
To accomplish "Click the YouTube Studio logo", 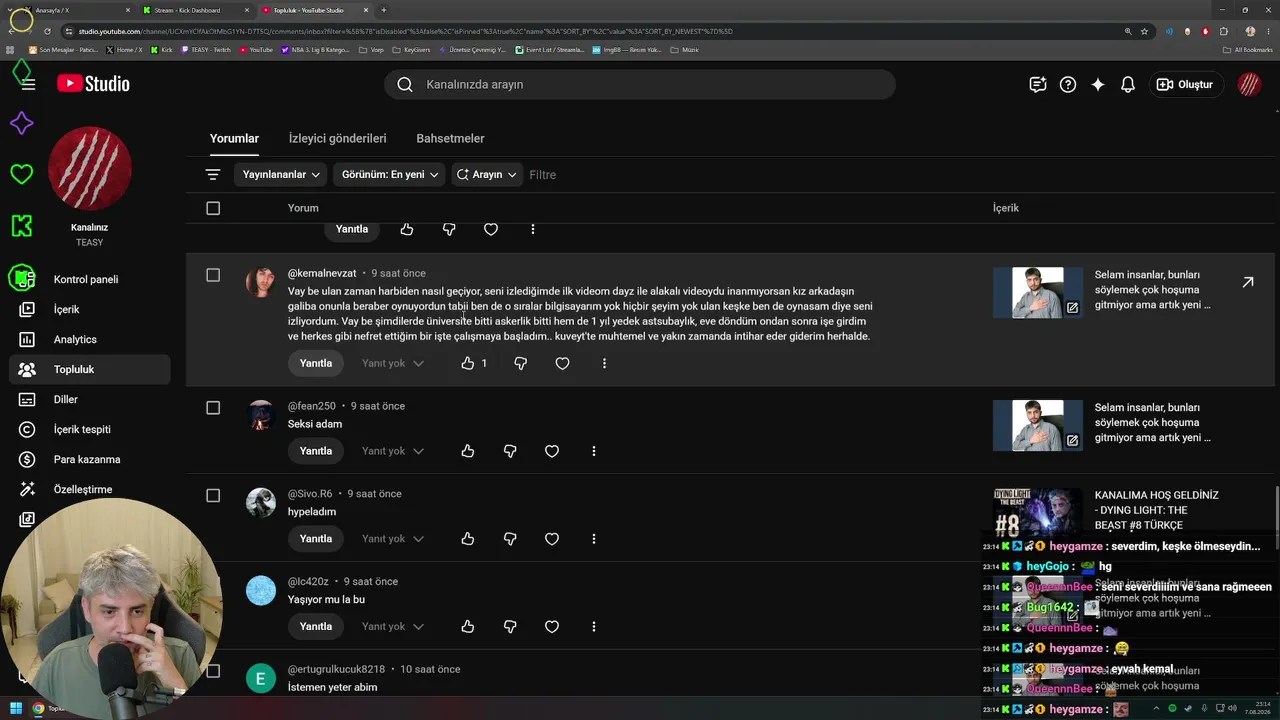I will 93,84.
